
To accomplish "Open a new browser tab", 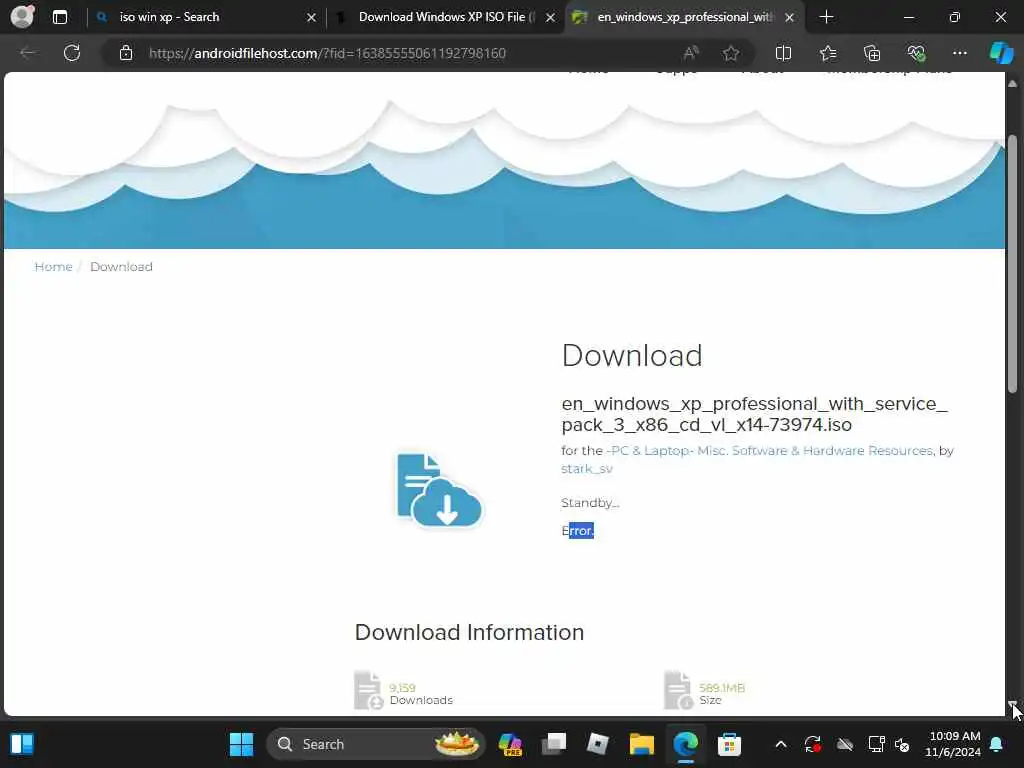I will (x=826, y=17).
